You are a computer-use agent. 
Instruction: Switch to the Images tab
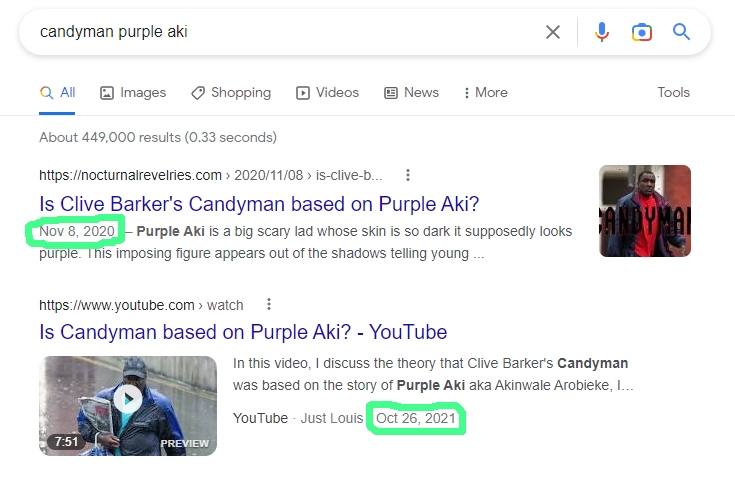pyautogui.click(x=133, y=92)
